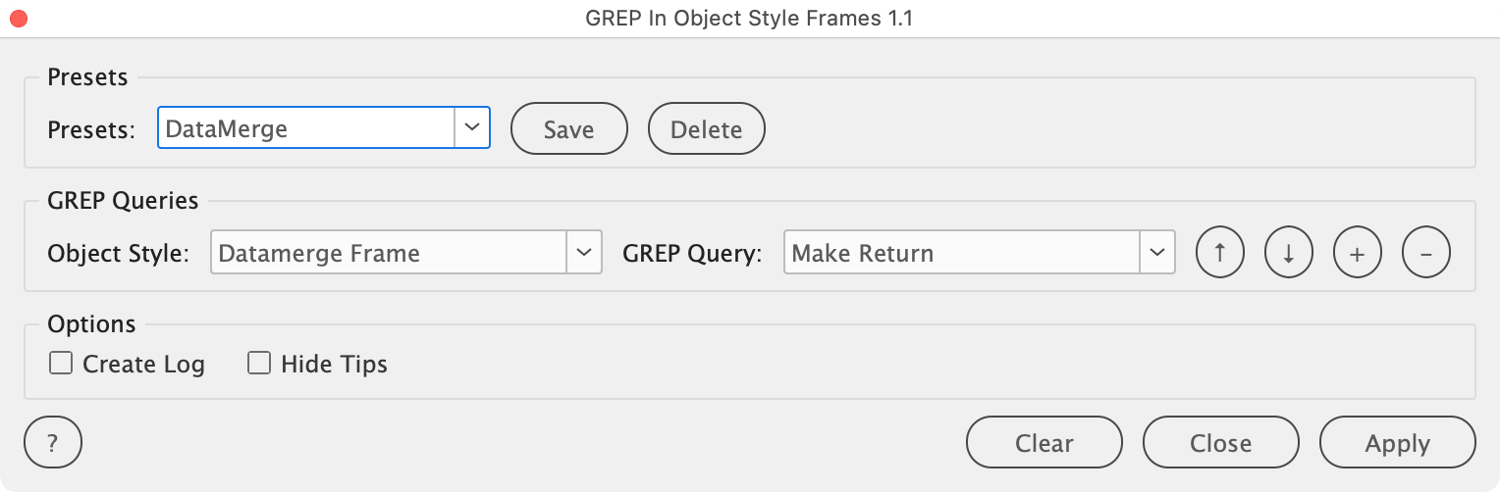Expand the GREP Query dropdown arrow
Viewport: 1500px width, 492px height.
pos(1157,253)
